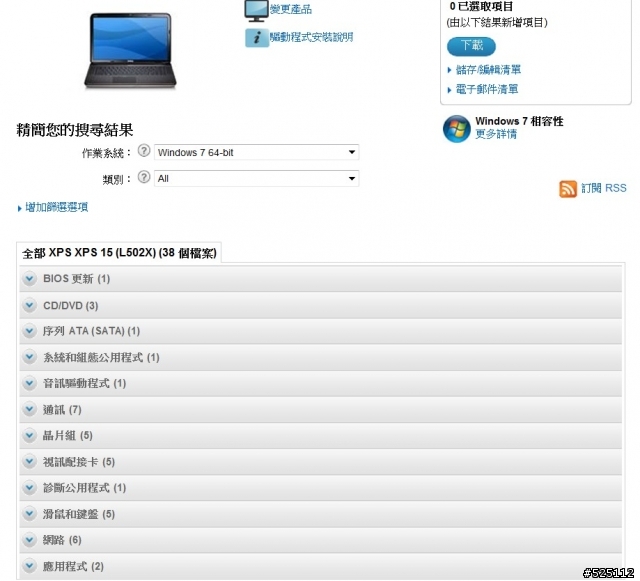The height and width of the screenshot is (581, 640).
Task: Click the 訂閱 RSS link text
Action: pyautogui.click(x=604, y=188)
